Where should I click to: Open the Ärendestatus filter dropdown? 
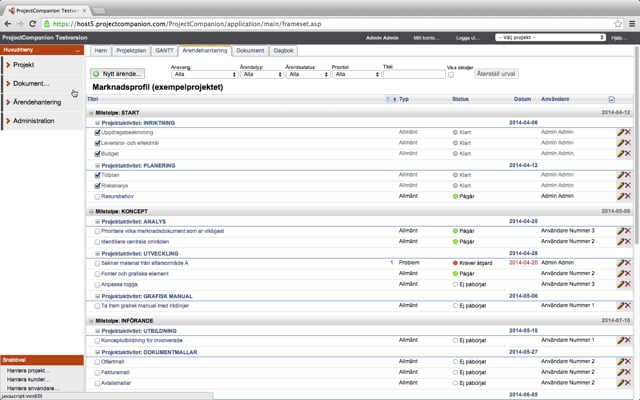point(308,74)
